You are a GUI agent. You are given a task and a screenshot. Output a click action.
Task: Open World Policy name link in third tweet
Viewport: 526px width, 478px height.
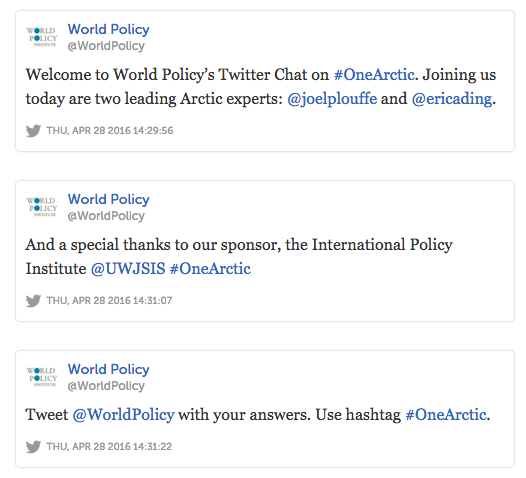(x=109, y=370)
